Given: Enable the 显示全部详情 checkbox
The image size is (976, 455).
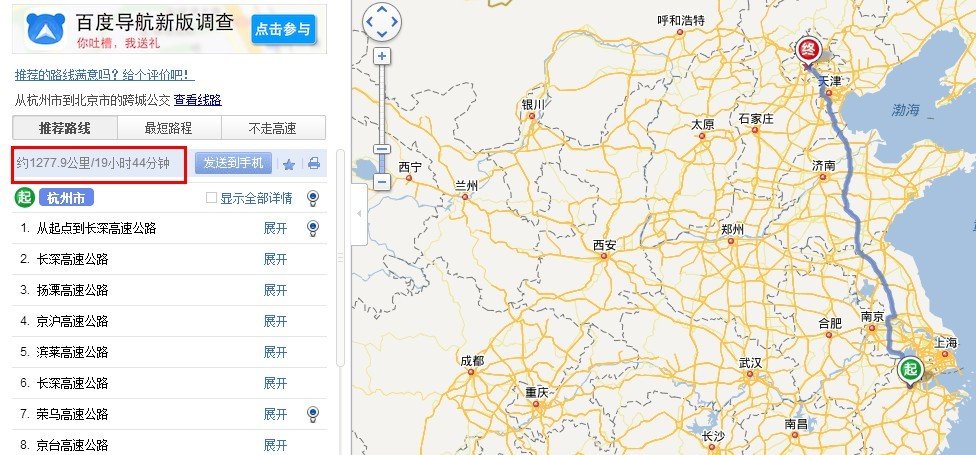Looking at the screenshot, I should point(211,198).
